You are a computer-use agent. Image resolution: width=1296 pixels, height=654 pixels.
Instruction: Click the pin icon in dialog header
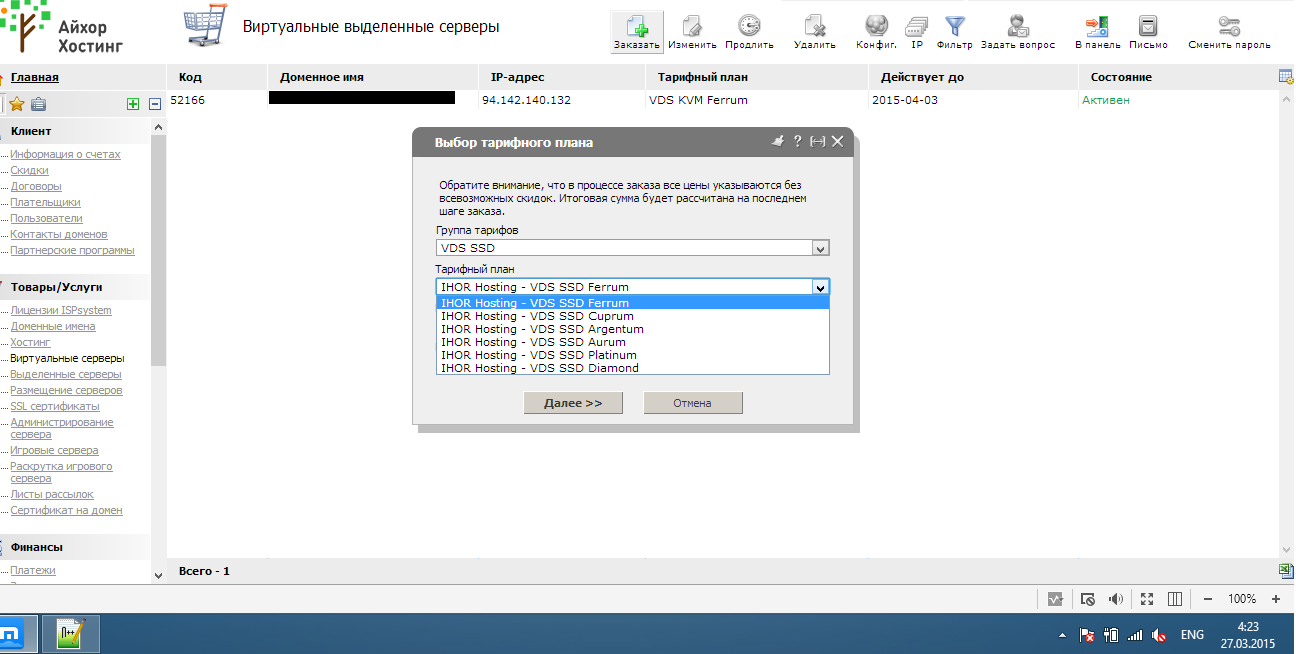[779, 142]
